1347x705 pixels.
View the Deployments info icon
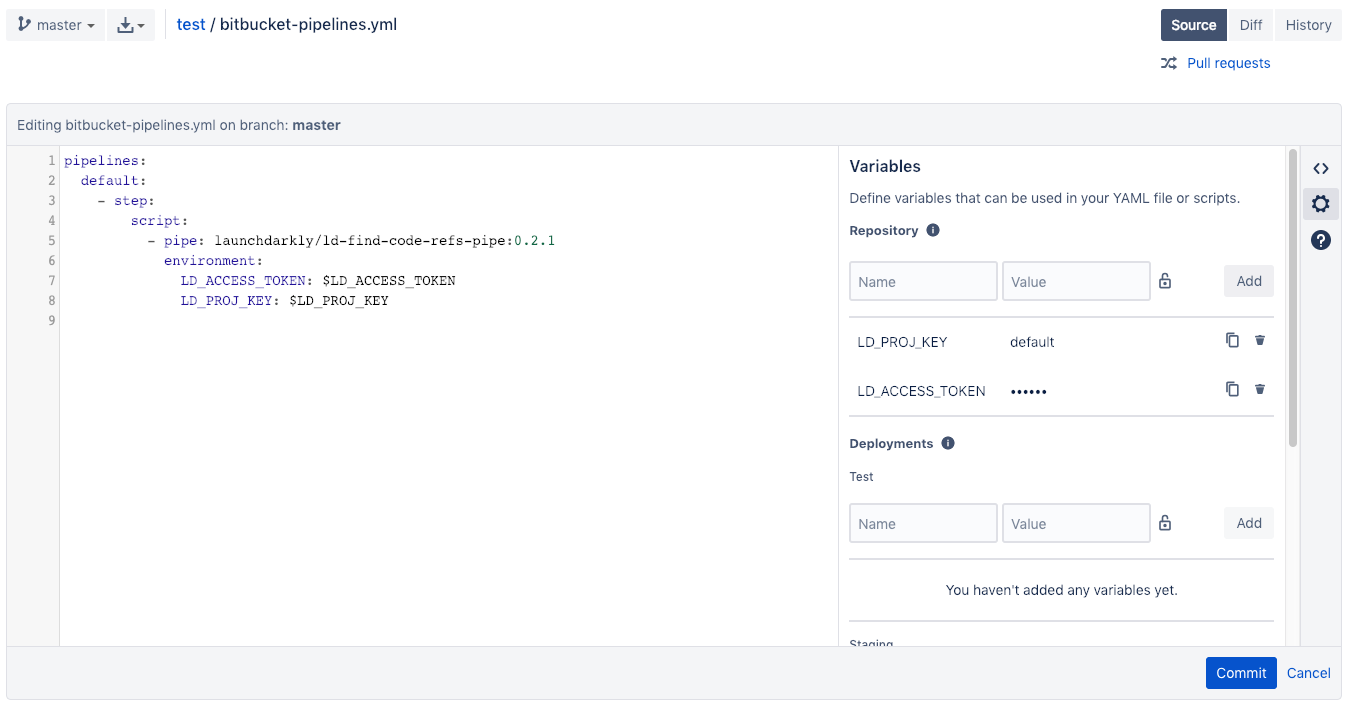point(947,443)
